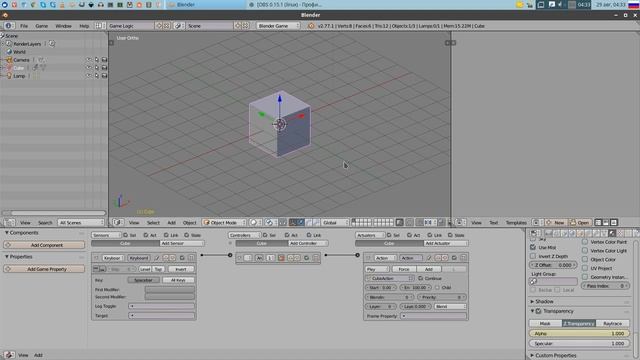Image resolution: width=640 pixels, height=360 pixels.
Task: Toggle Lamp visibility eye in outliner
Action: 89,76
